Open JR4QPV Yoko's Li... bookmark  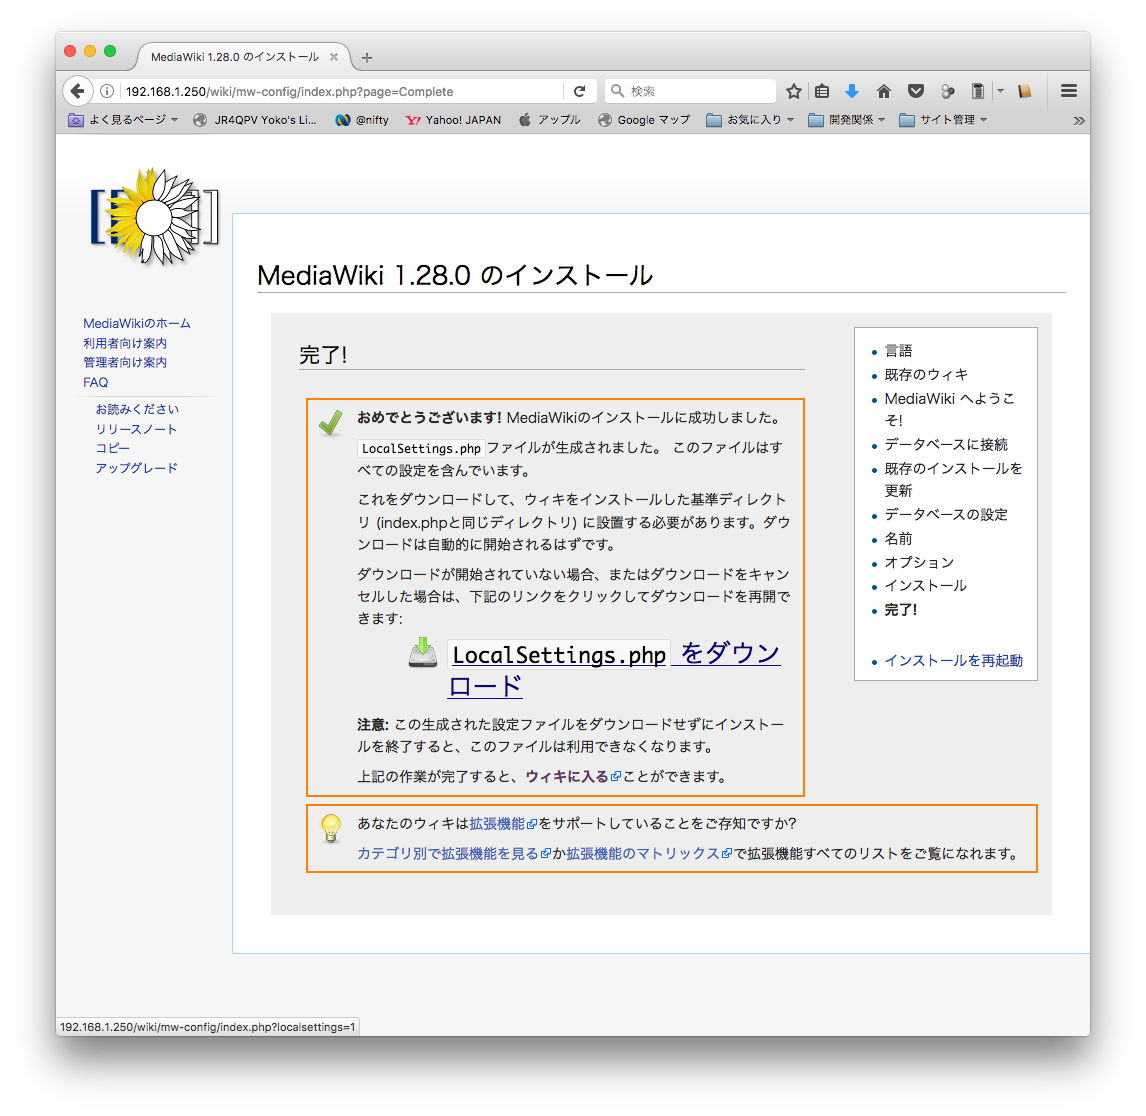254,120
